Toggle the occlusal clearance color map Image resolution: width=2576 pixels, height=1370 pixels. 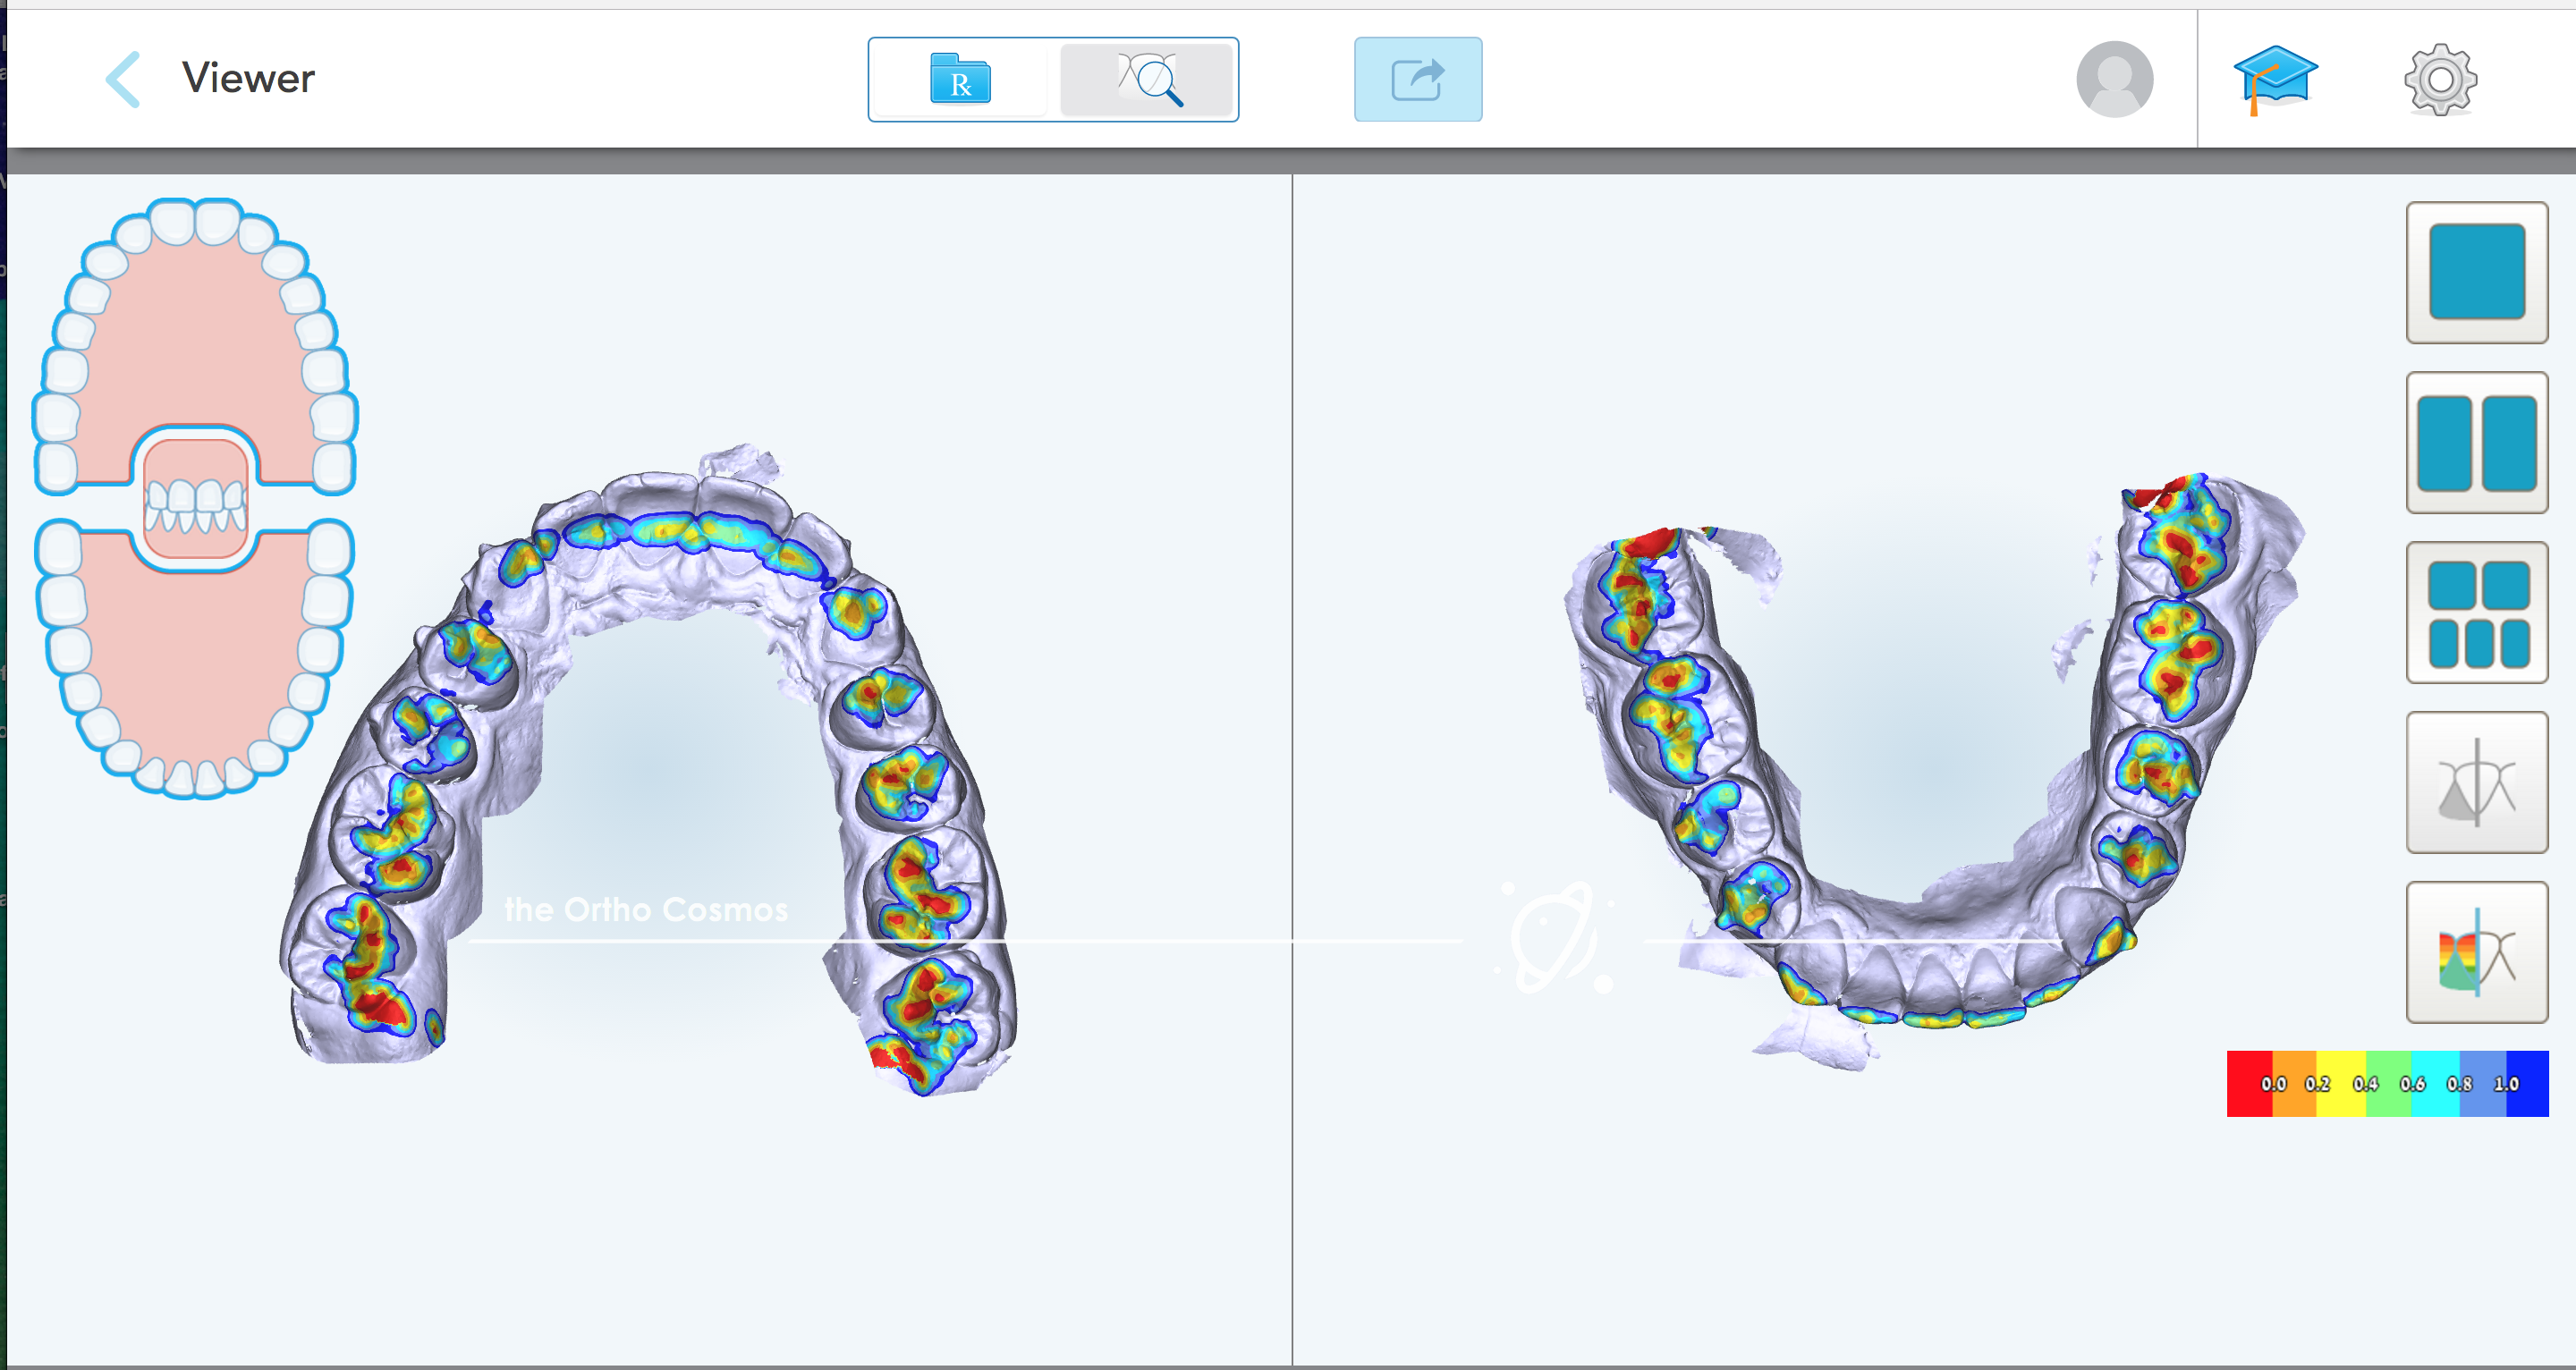coord(2476,952)
